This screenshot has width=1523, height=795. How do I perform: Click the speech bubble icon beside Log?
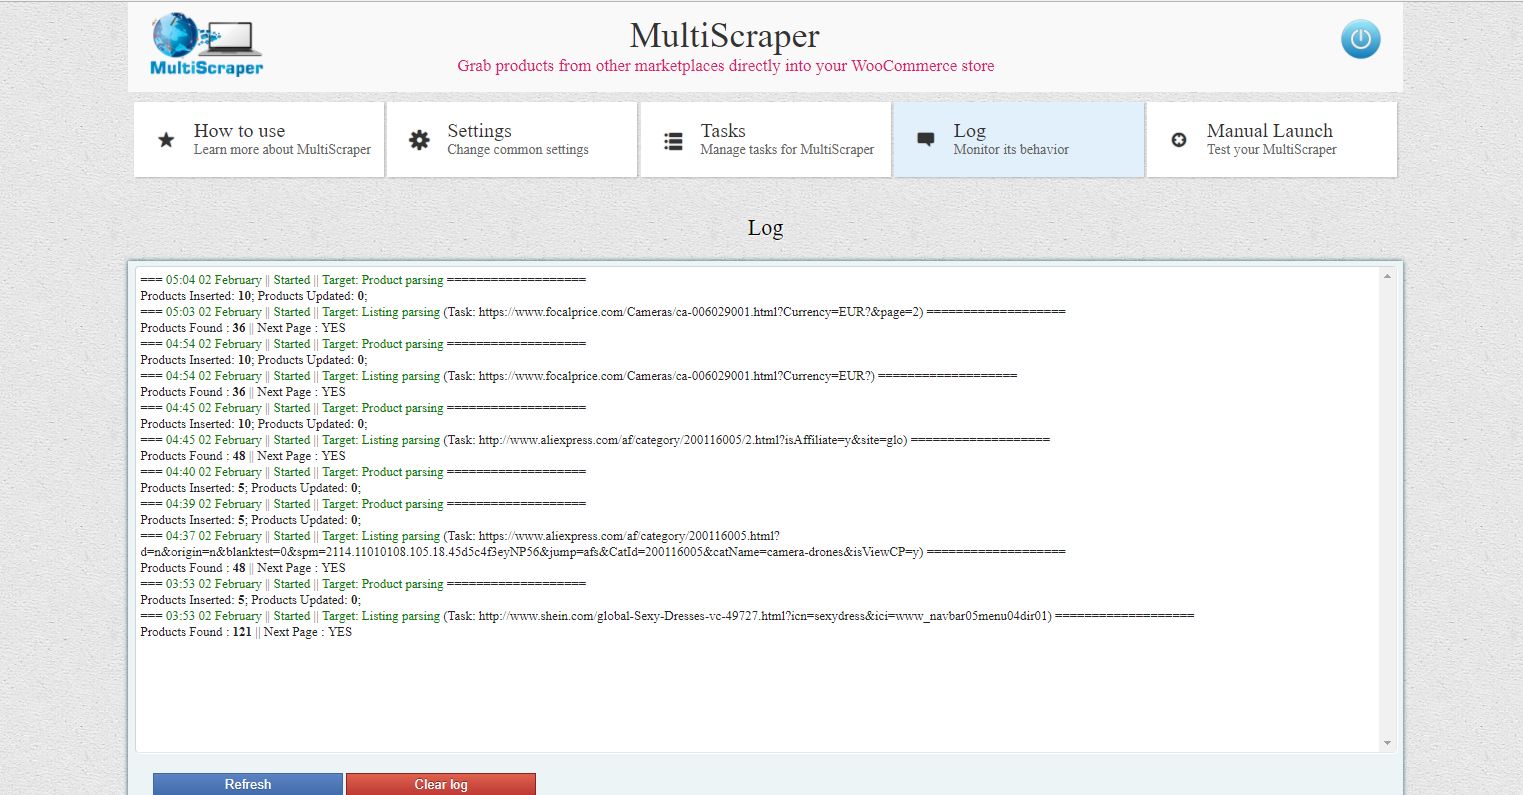pyautogui.click(x=926, y=141)
